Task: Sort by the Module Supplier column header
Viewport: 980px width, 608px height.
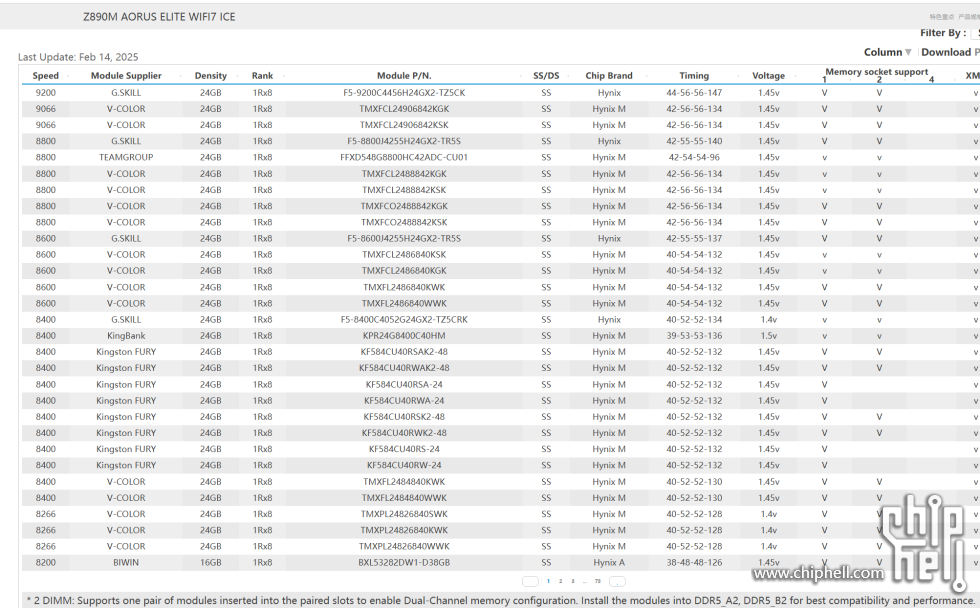Action: click(x=126, y=76)
